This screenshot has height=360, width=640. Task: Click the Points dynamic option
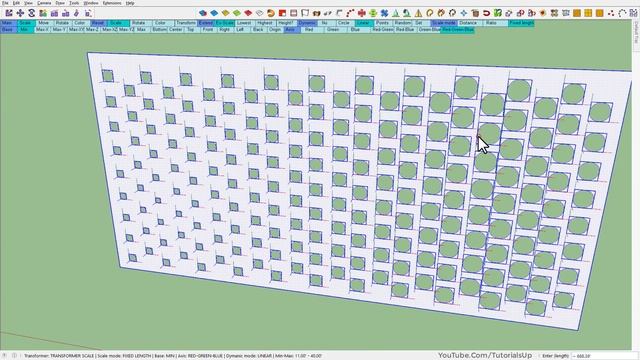[x=382, y=23]
